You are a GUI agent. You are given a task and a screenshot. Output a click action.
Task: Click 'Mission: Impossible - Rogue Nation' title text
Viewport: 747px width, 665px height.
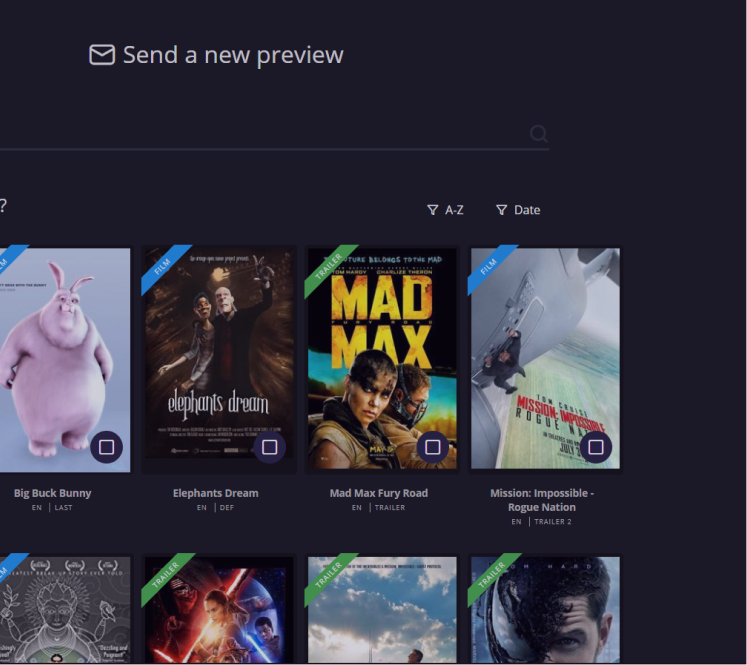click(542, 500)
